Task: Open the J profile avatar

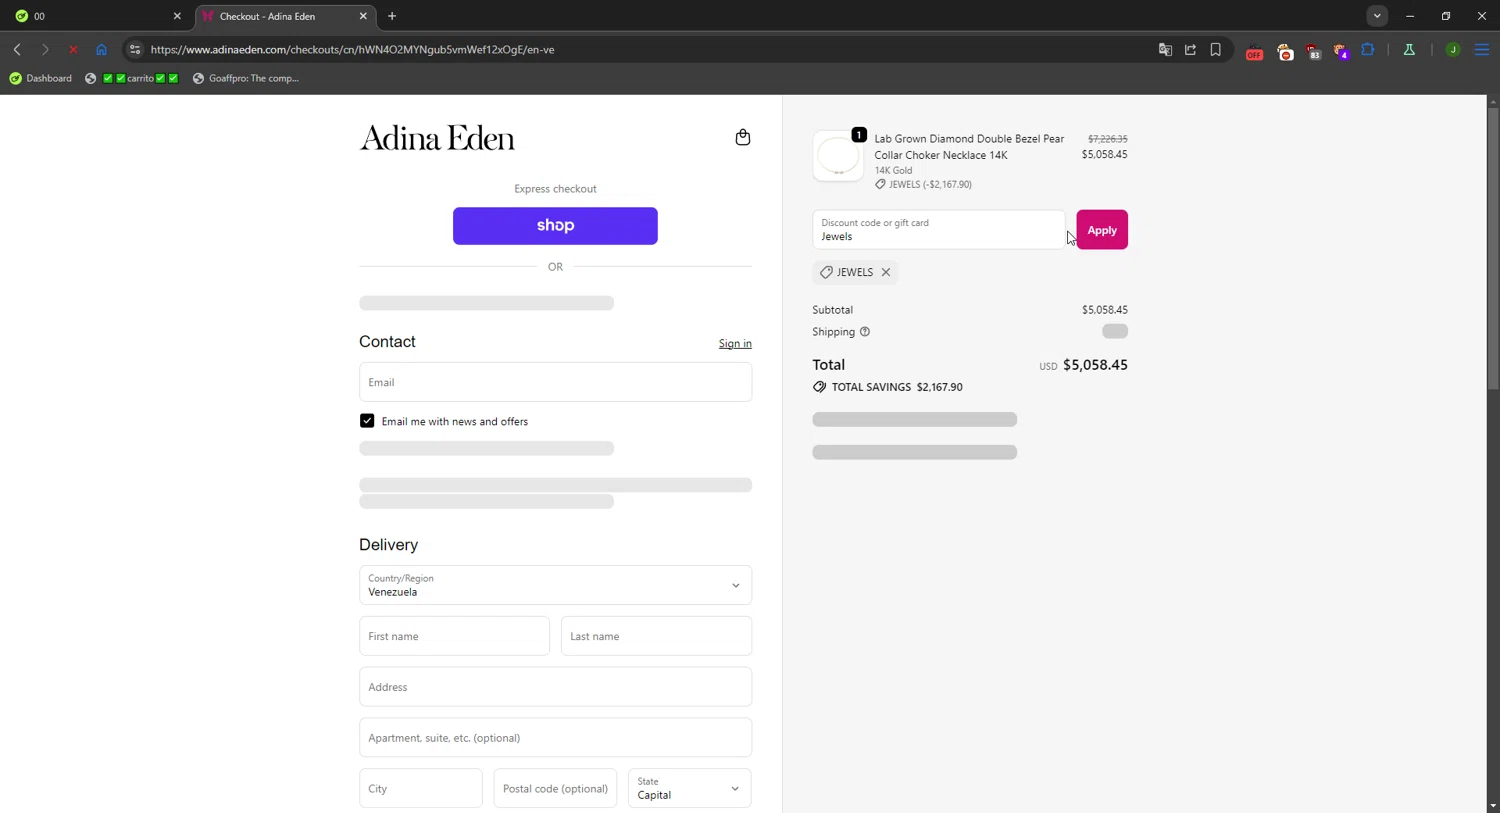Action: coord(1453,49)
